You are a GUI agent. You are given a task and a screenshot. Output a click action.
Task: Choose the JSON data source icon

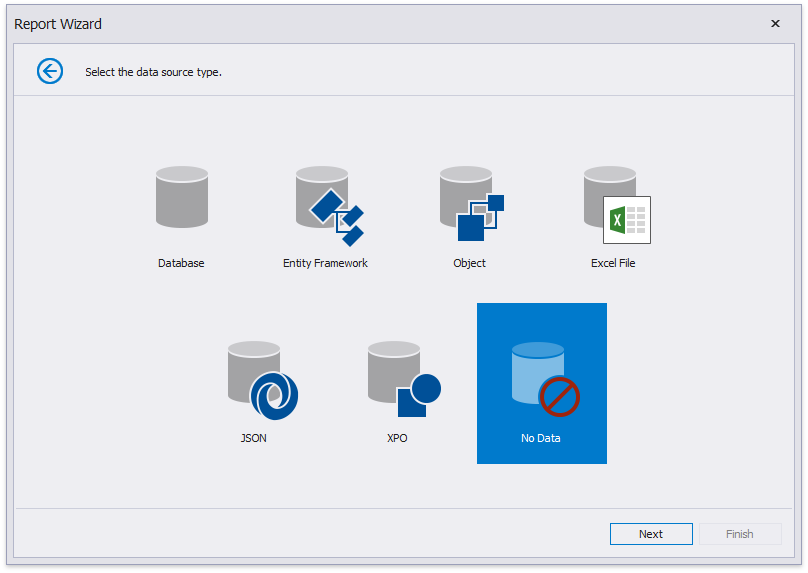click(x=258, y=379)
